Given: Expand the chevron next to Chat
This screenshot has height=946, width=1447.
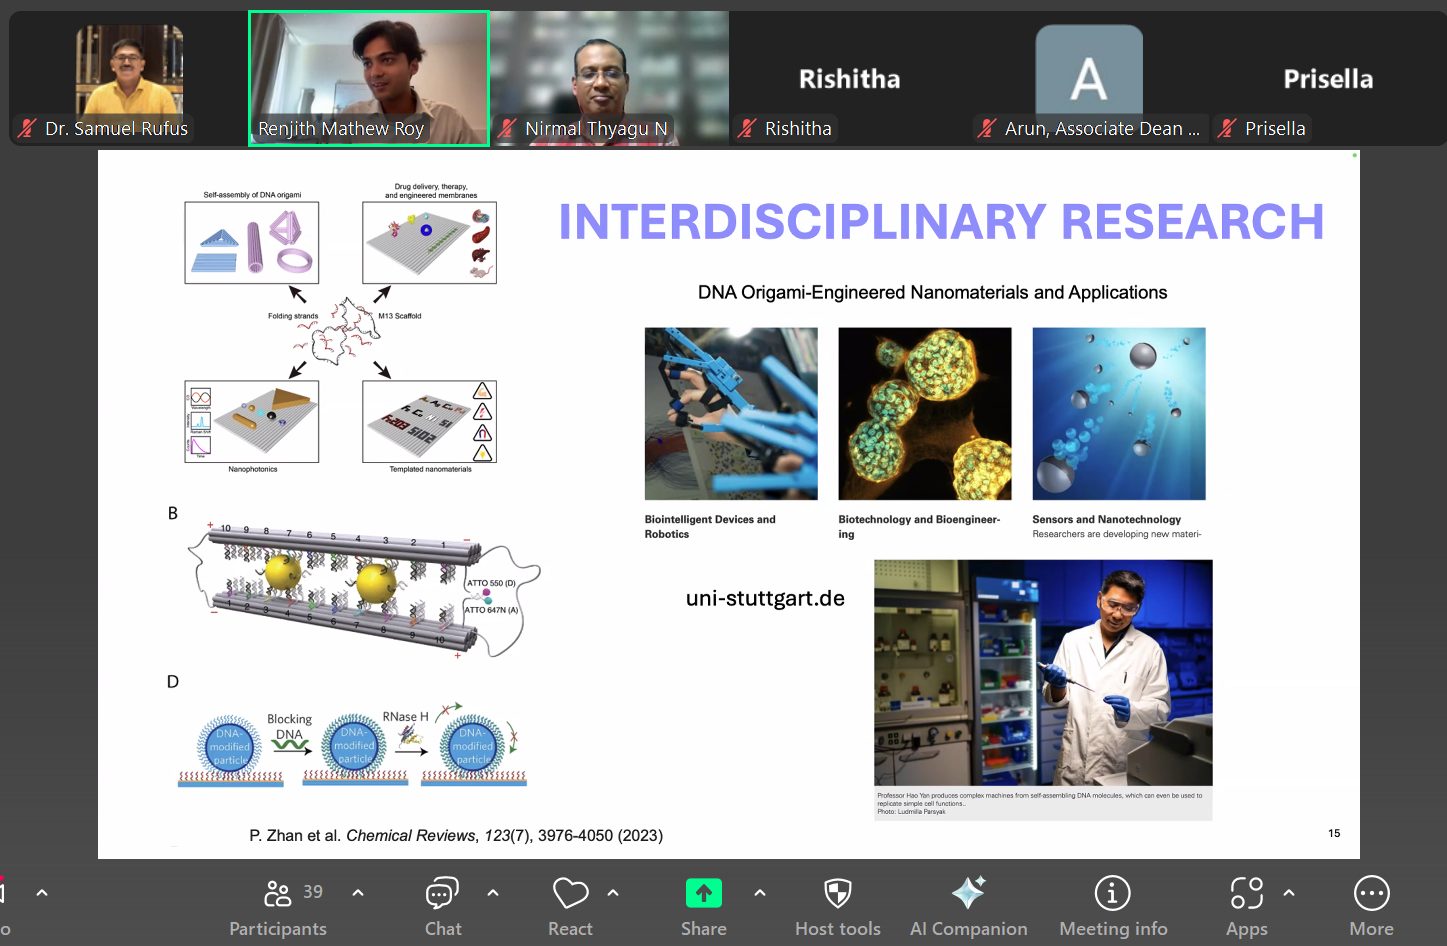Looking at the screenshot, I should (493, 893).
